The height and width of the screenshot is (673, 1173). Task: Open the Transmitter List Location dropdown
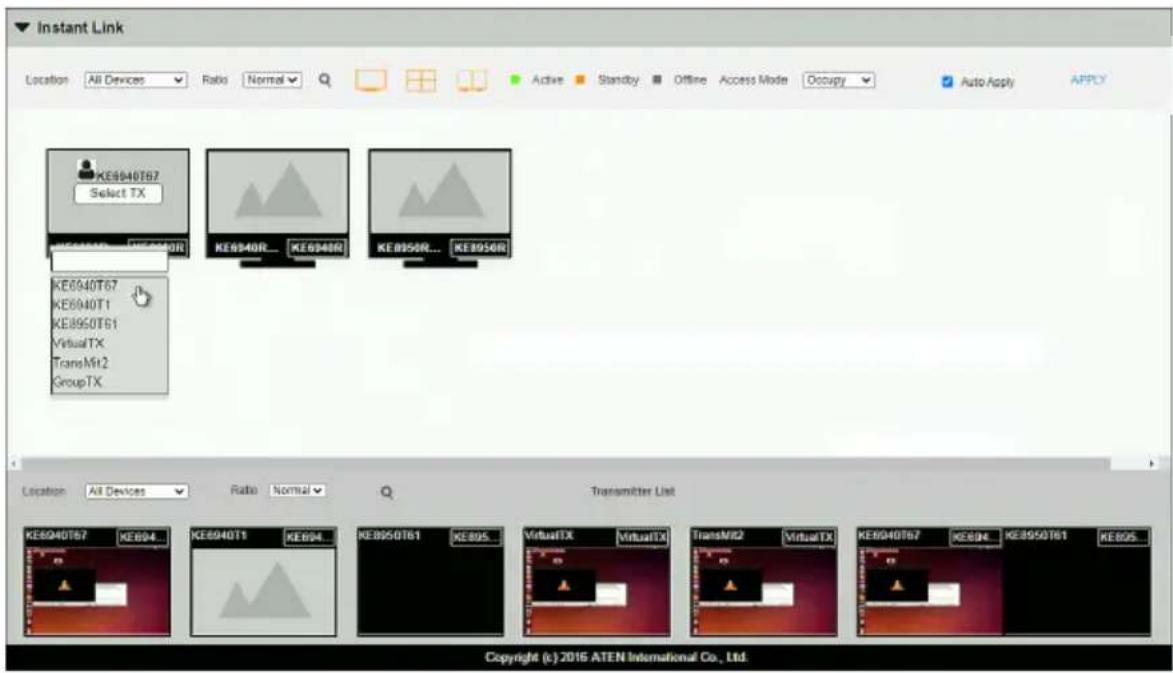tap(136, 491)
